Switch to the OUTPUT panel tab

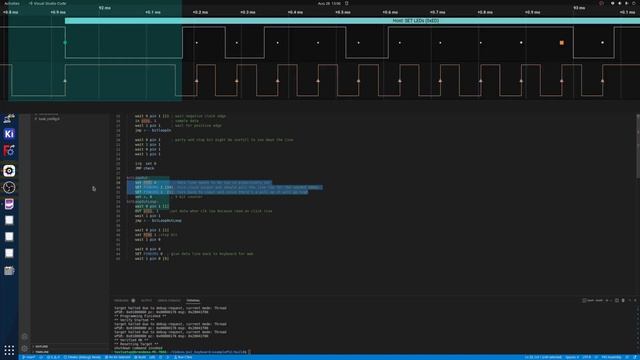(146, 300)
